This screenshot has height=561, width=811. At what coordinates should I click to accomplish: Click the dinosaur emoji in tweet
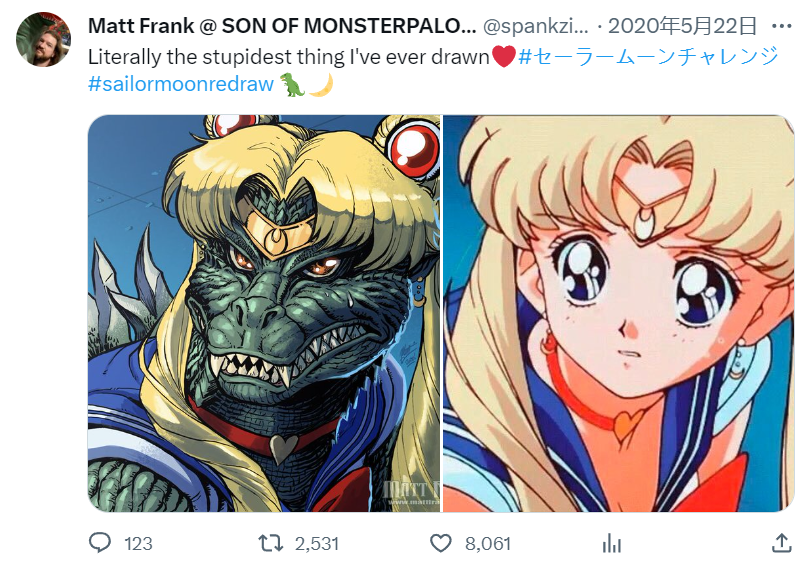click(x=292, y=84)
